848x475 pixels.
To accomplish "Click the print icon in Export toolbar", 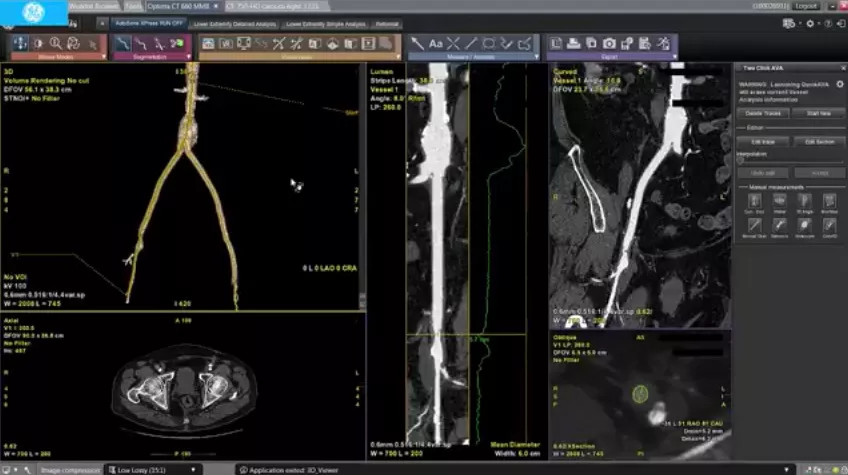I will pos(574,44).
